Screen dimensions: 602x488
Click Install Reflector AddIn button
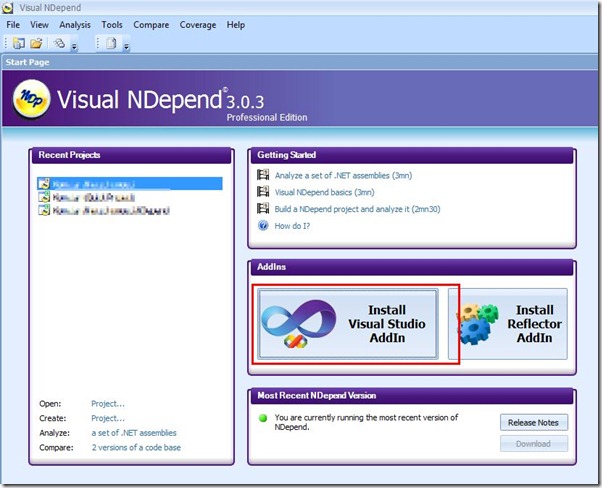click(x=508, y=324)
